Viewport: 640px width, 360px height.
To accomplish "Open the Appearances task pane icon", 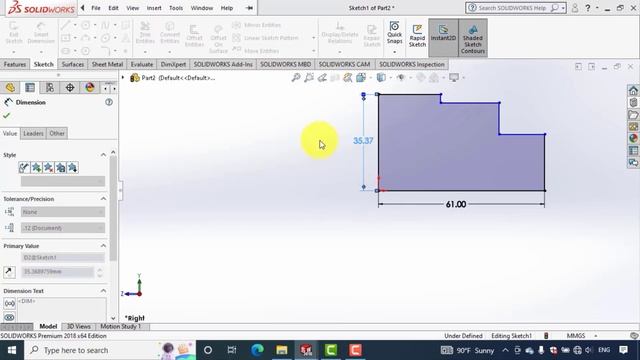I will coord(633,138).
